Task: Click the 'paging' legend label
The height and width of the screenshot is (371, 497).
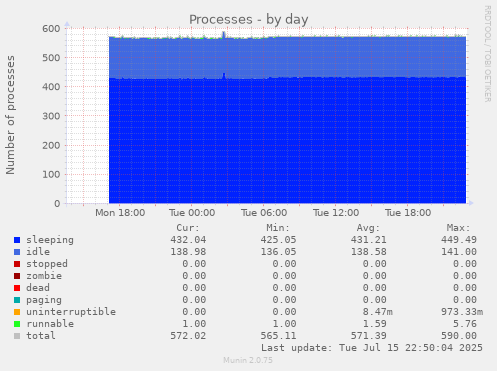Action: [x=44, y=300]
